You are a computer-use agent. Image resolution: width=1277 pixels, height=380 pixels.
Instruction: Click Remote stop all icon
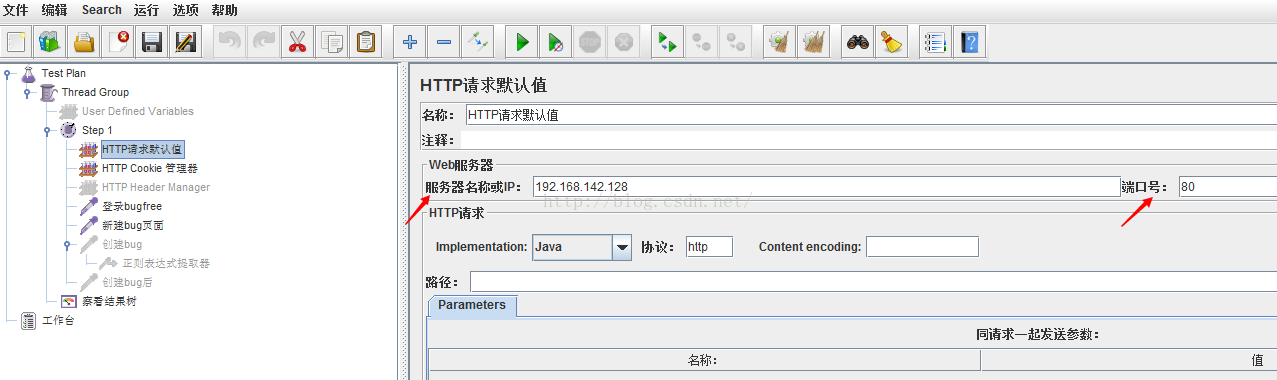(x=702, y=42)
